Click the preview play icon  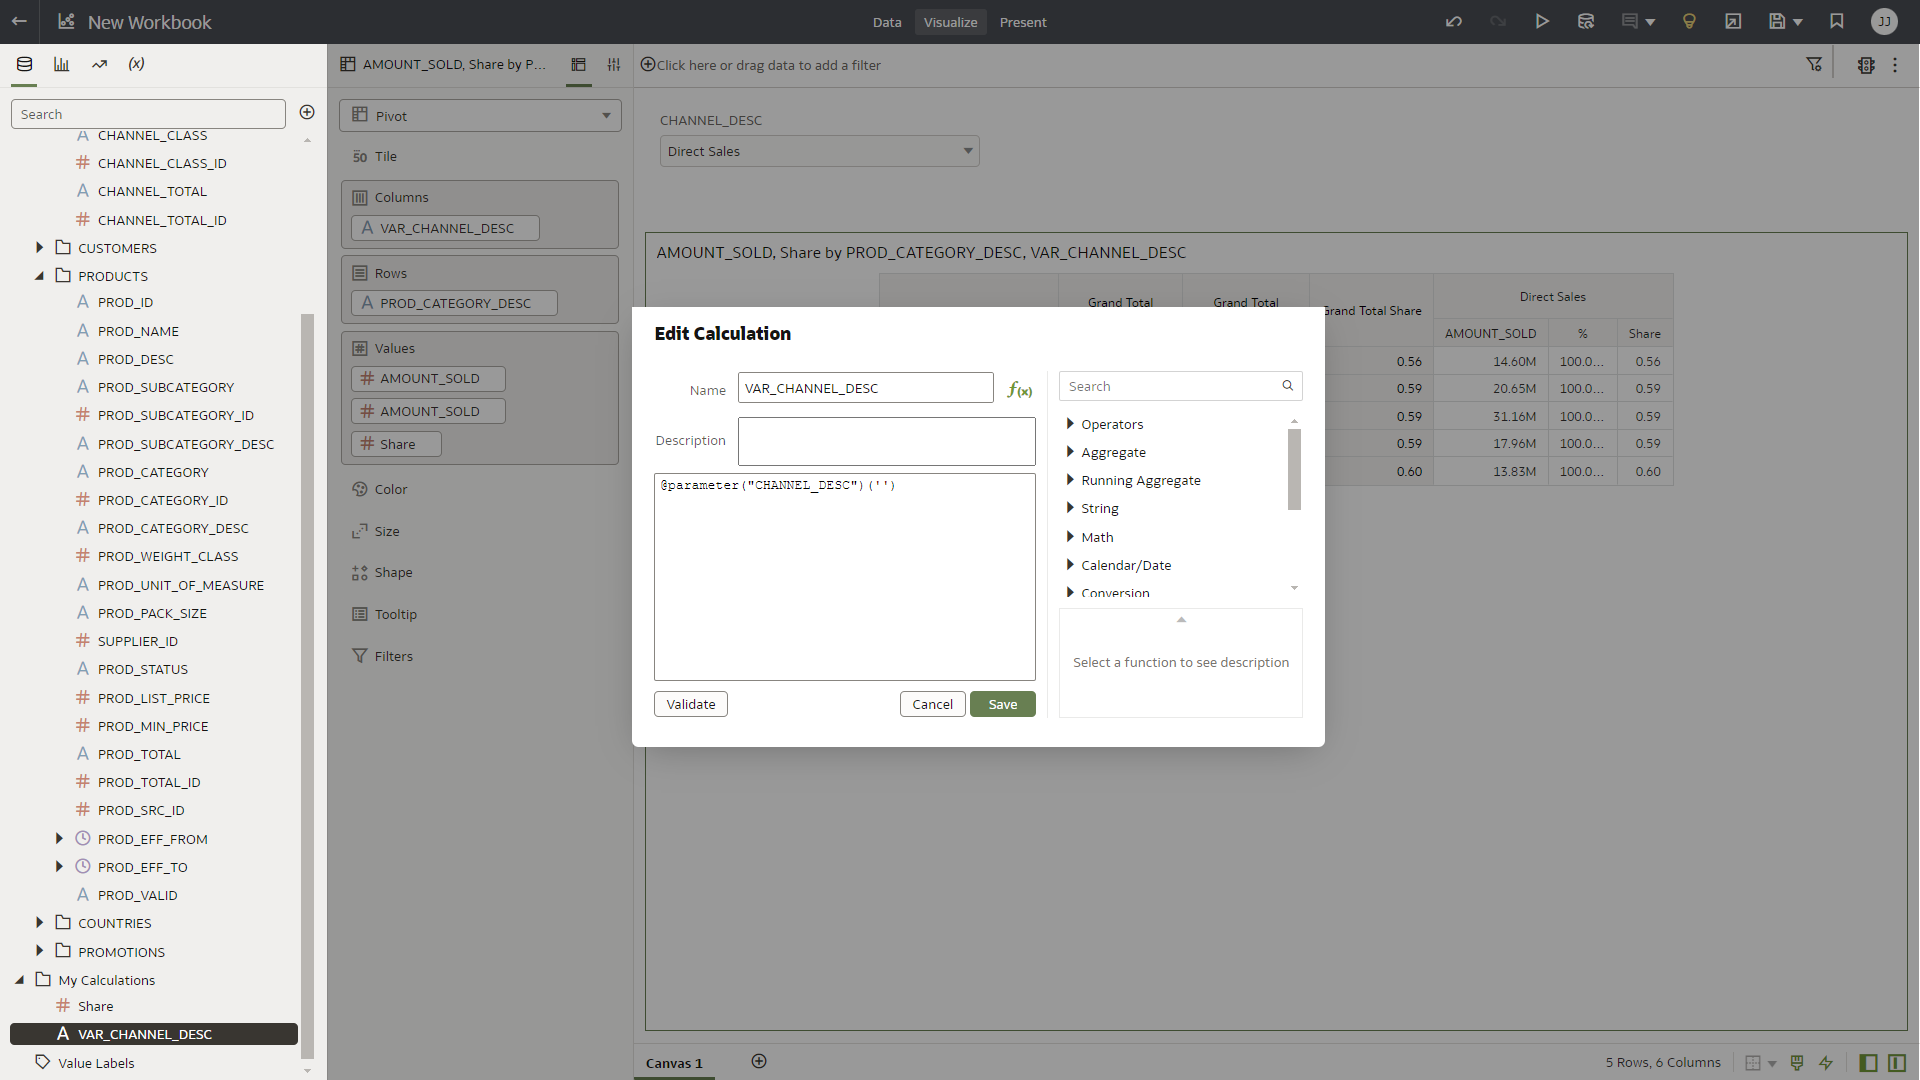coord(1542,22)
